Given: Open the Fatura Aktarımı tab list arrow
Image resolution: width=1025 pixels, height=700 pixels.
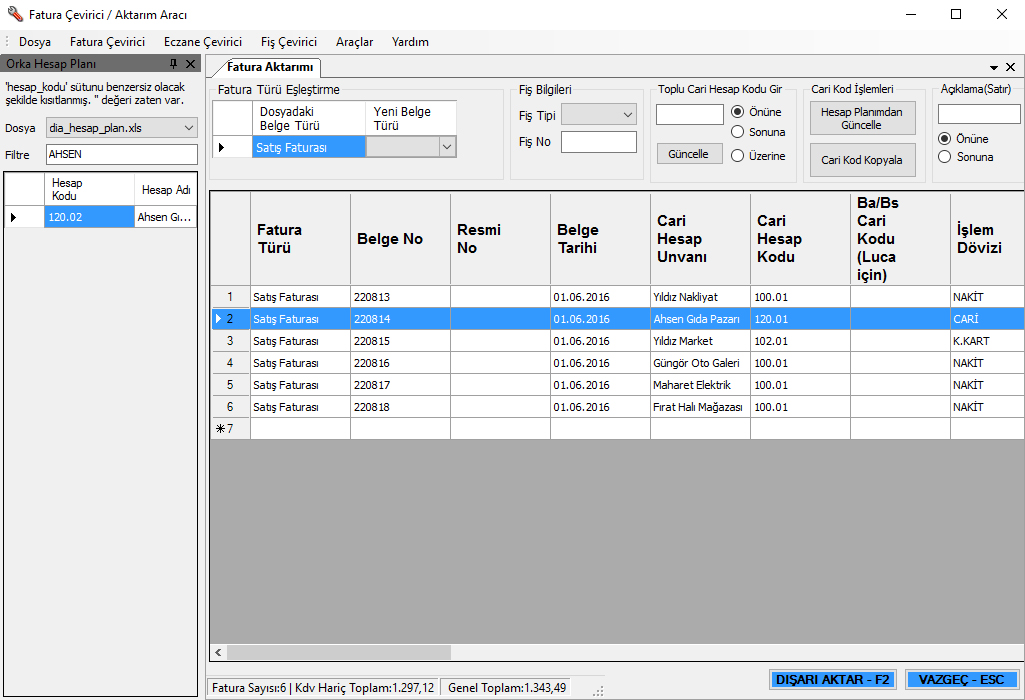Looking at the screenshot, I should point(994,67).
